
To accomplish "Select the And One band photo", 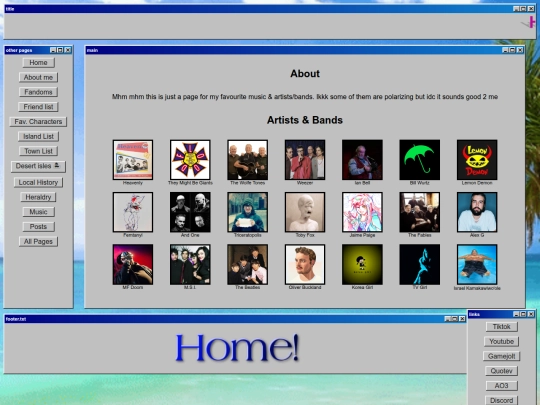I will click(x=190, y=212).
